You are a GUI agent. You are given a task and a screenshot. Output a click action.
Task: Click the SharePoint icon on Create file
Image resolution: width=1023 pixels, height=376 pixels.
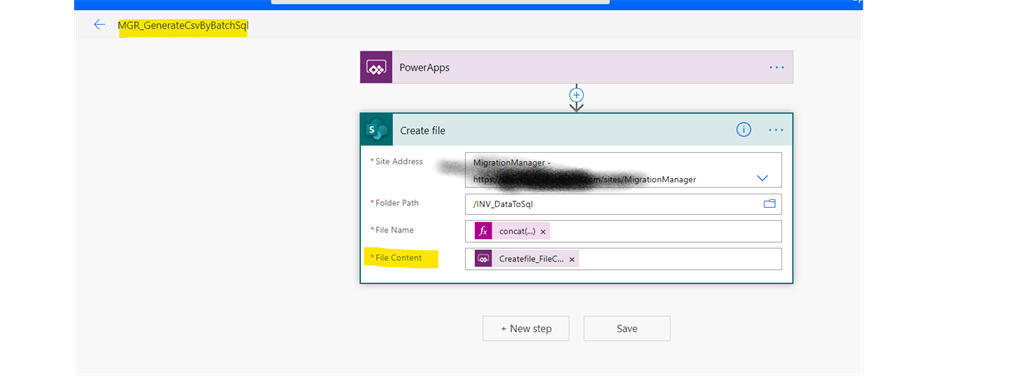(376, 130)
